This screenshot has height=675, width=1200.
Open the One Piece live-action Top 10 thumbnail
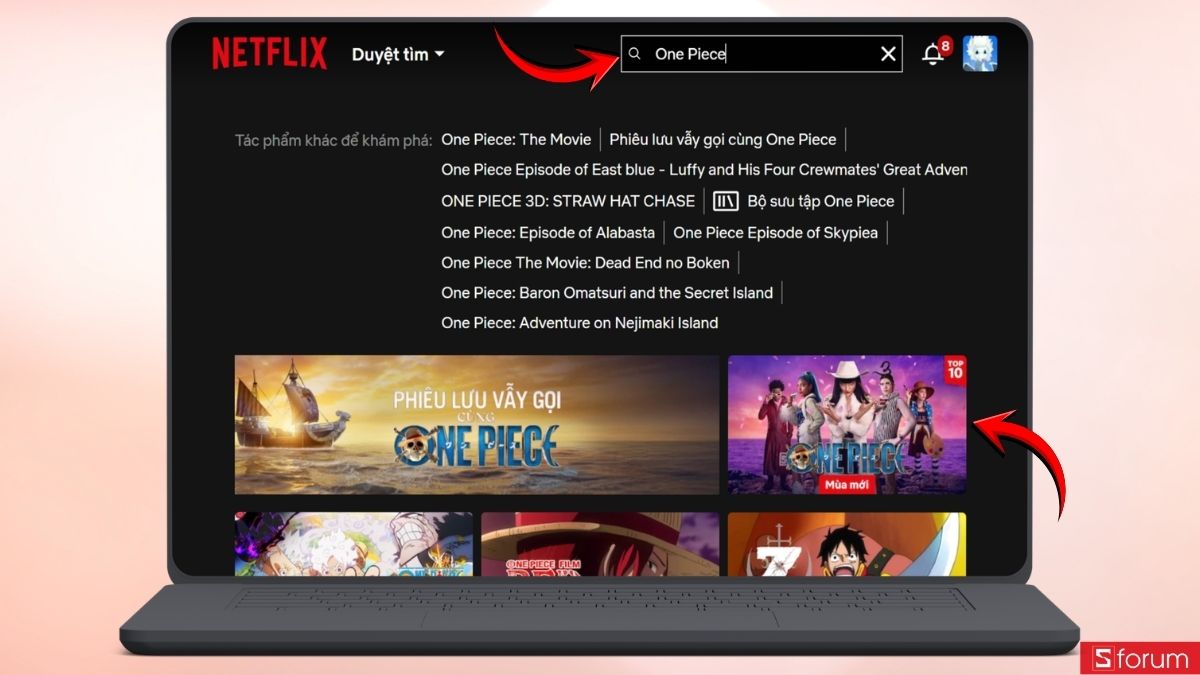847,425
